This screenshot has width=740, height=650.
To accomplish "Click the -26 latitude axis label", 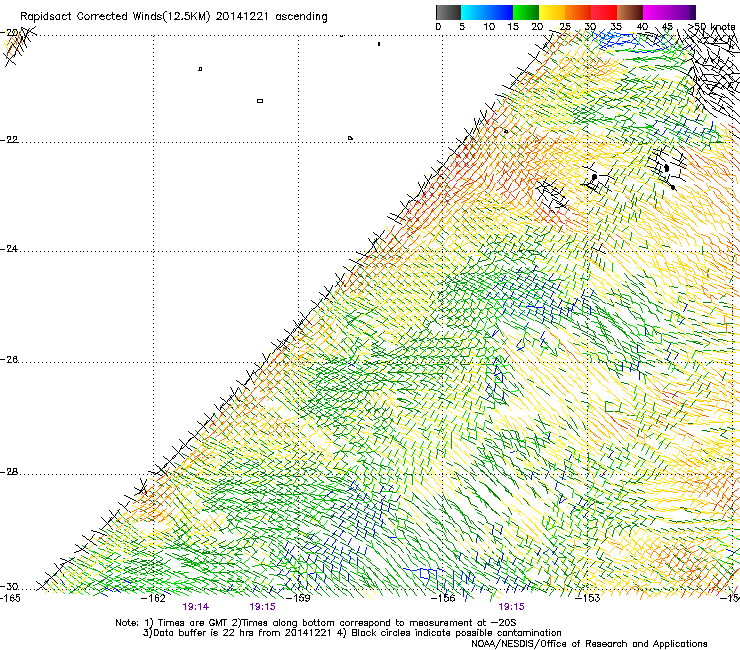I will 9,360.
